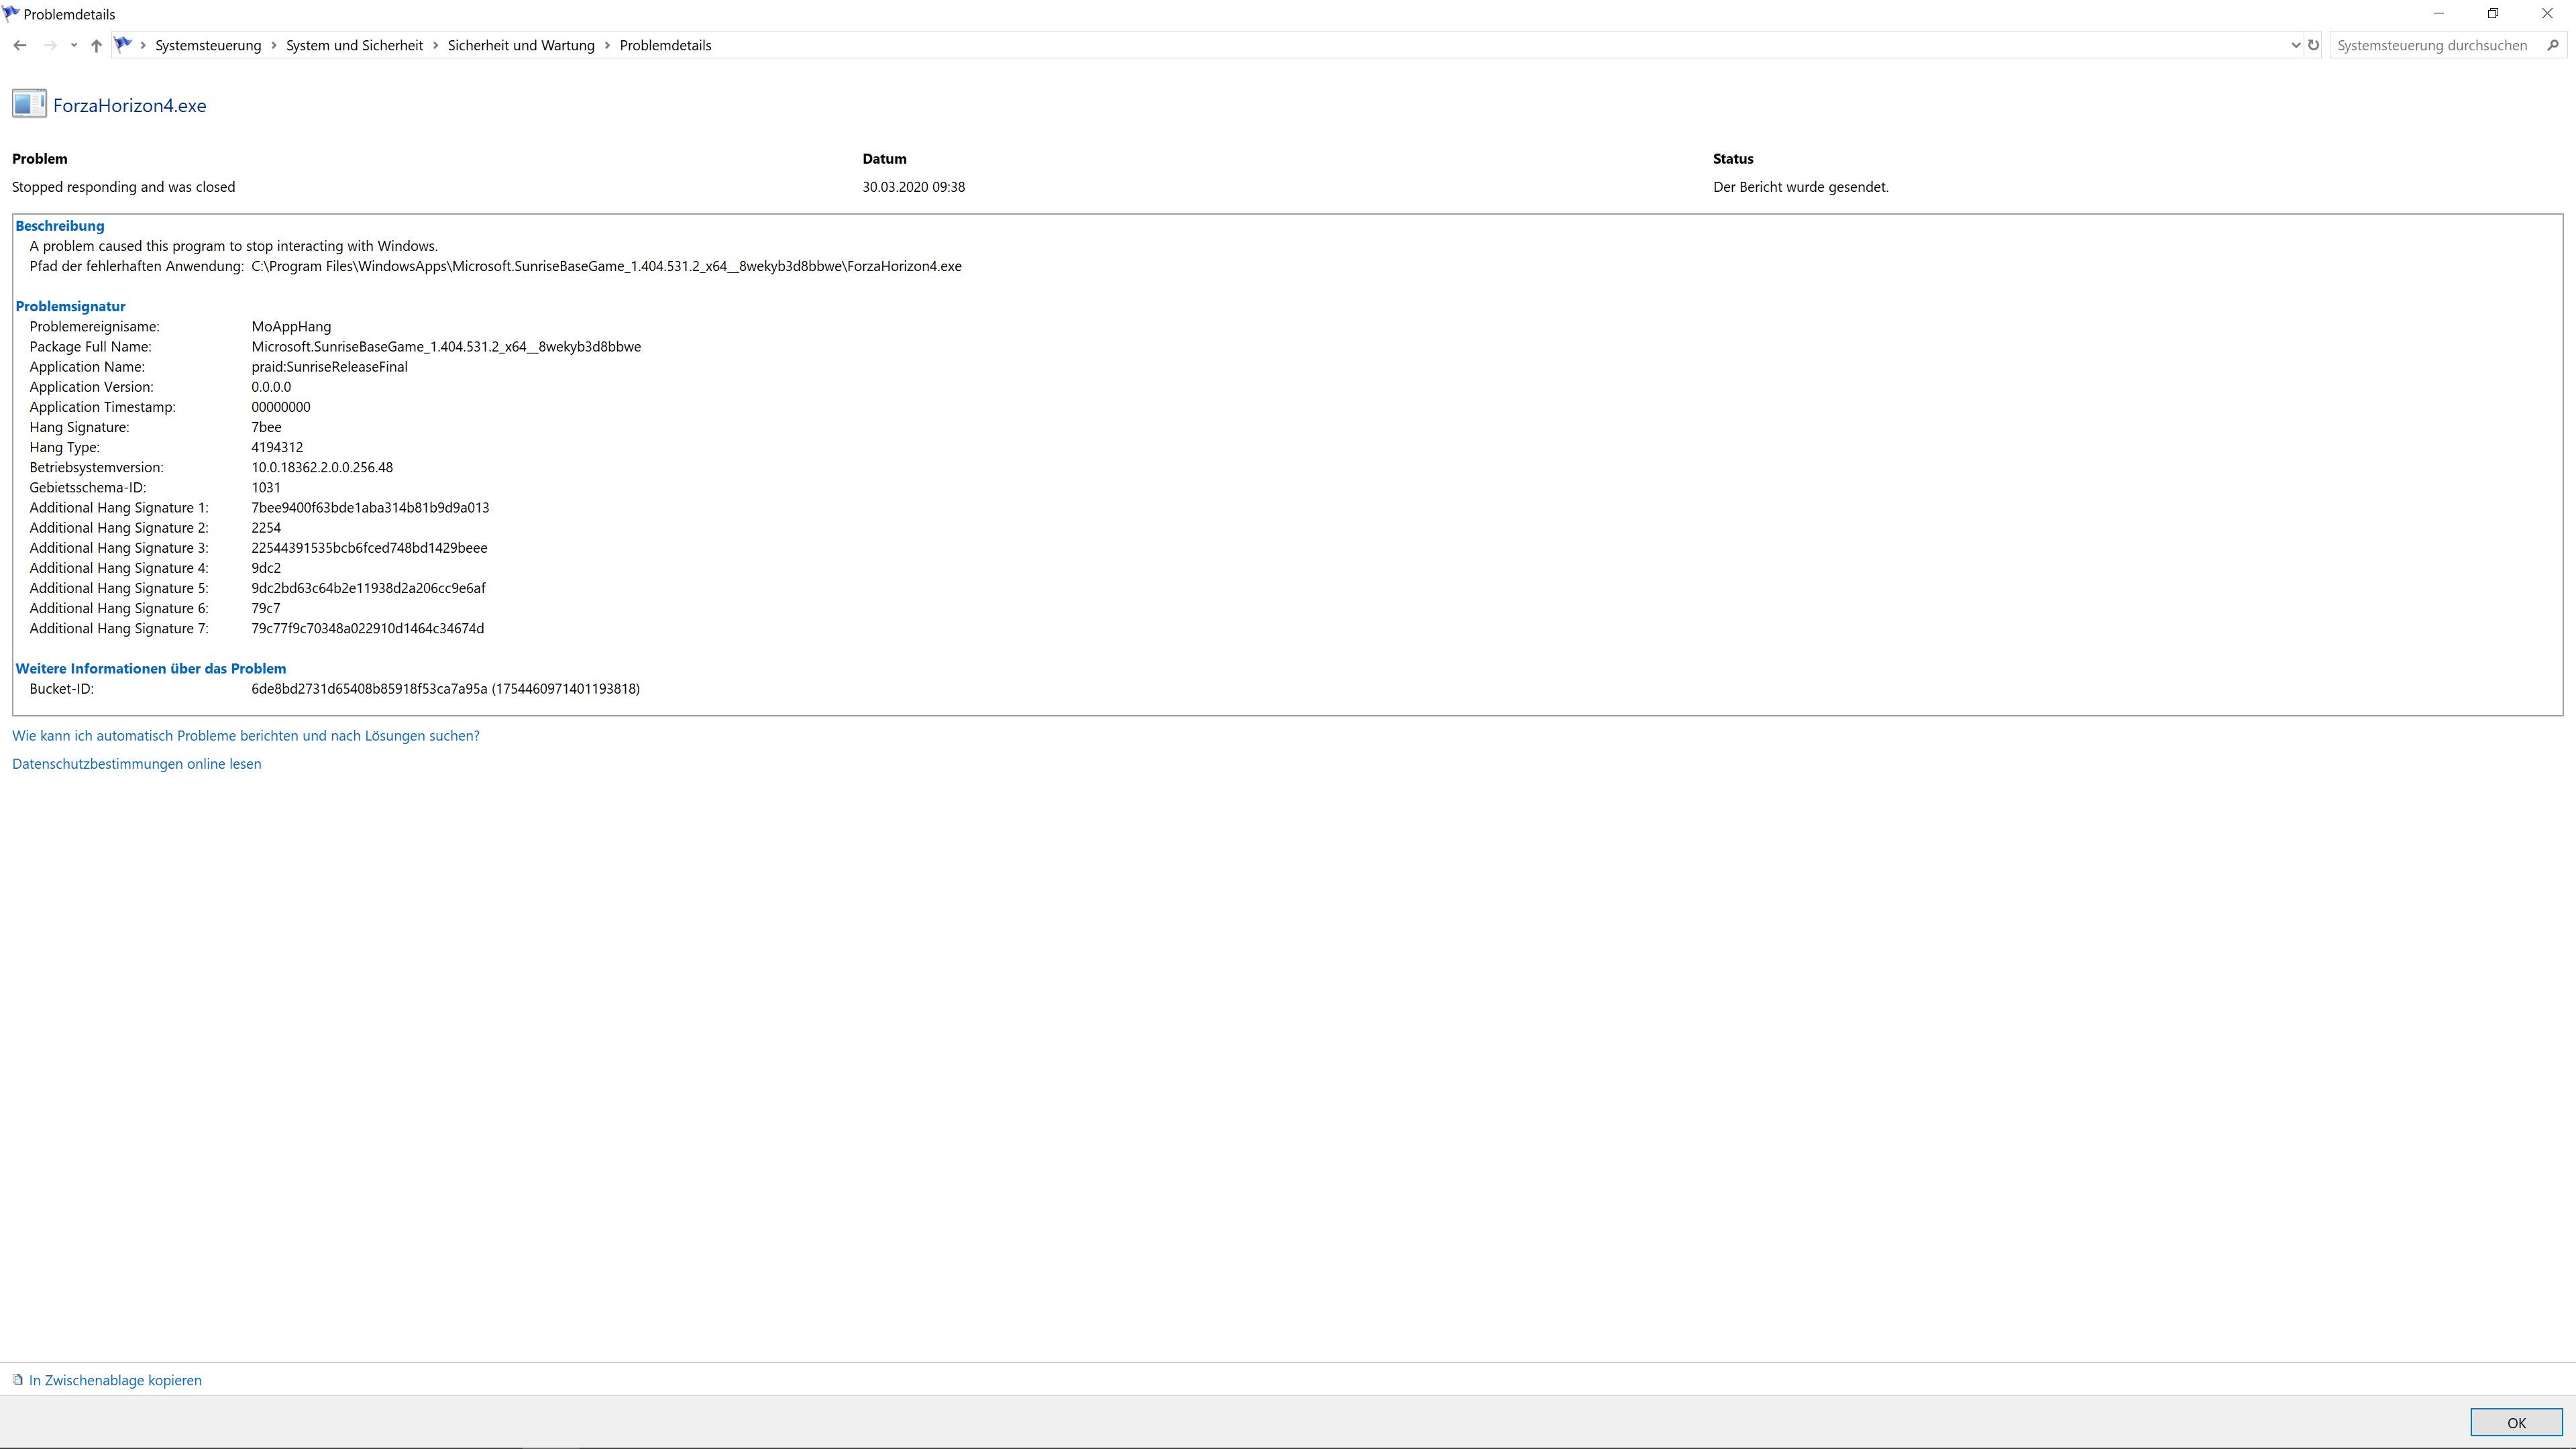Click the forward navigation arrow

coord(50,45)
